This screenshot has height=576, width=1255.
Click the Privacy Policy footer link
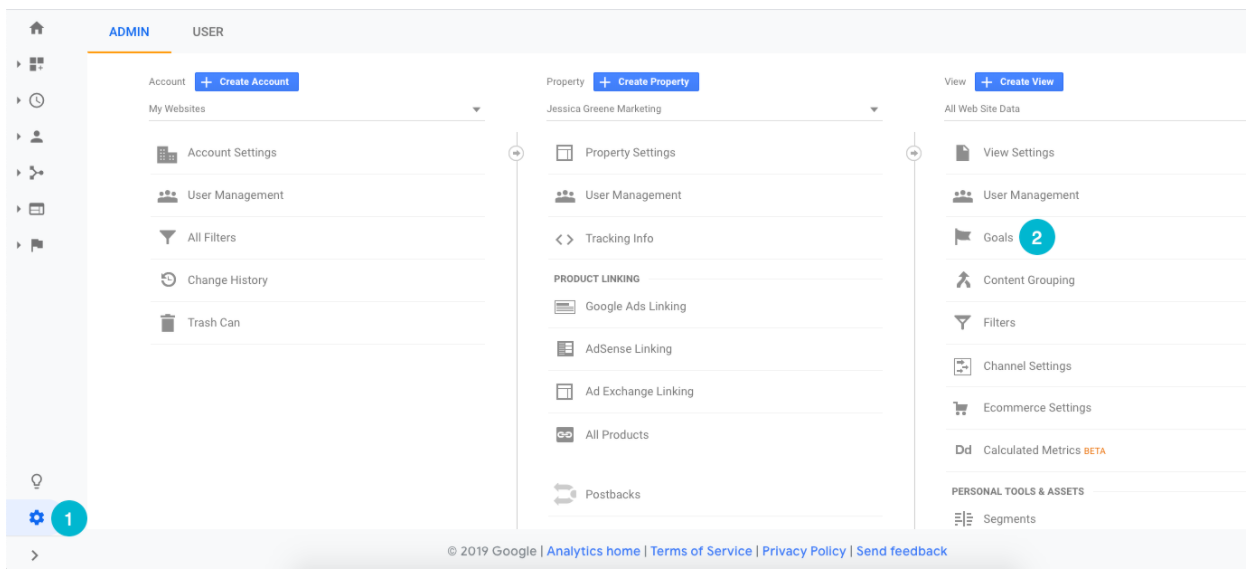click(x=804, y=551)
